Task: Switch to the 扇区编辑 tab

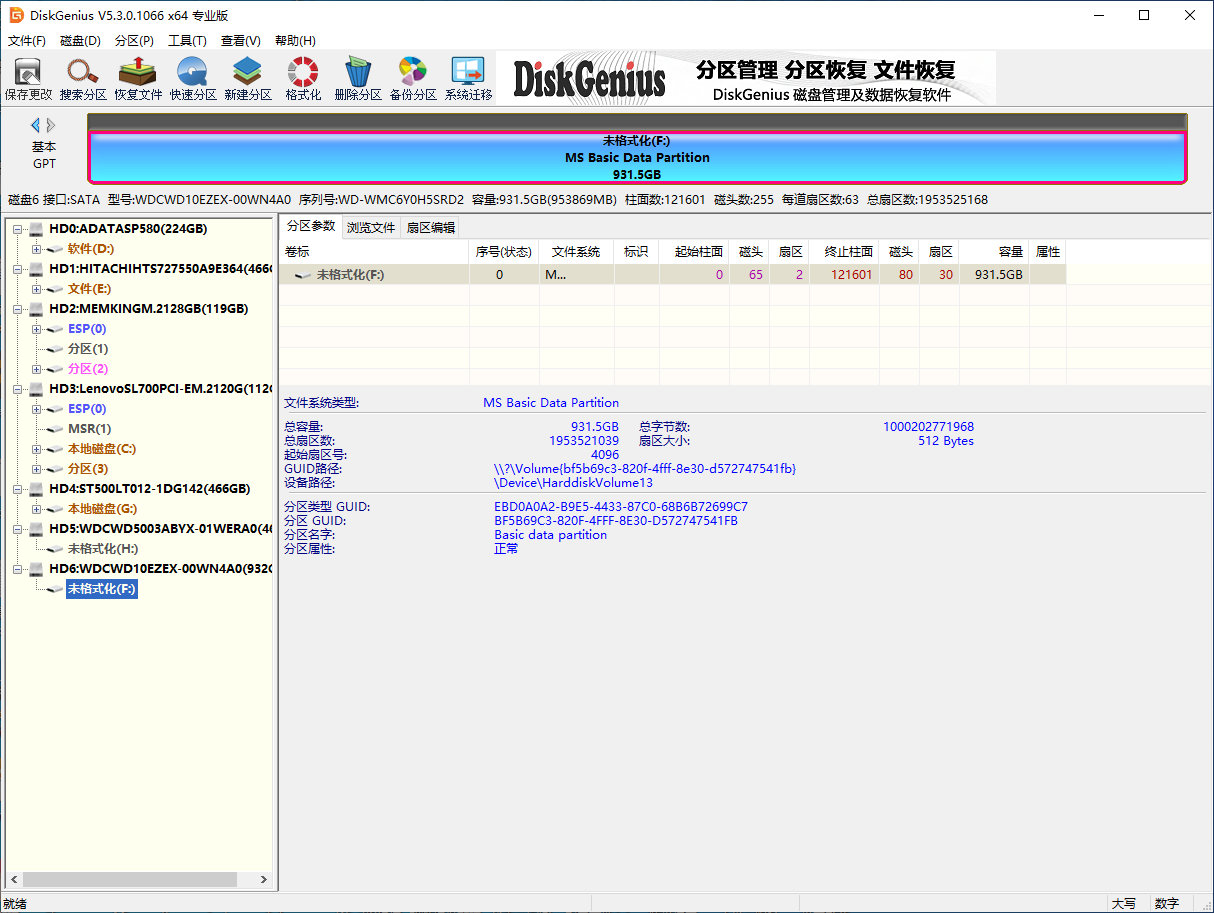Action: (x=431, y=227)
